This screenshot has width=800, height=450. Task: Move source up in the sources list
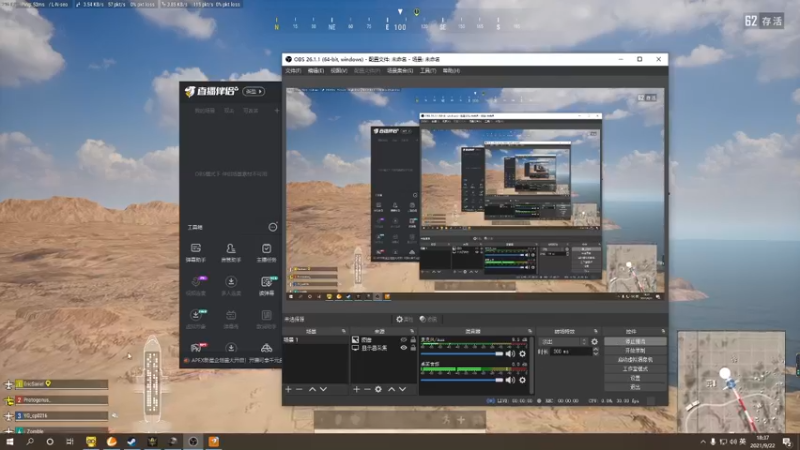coord(391,389)
